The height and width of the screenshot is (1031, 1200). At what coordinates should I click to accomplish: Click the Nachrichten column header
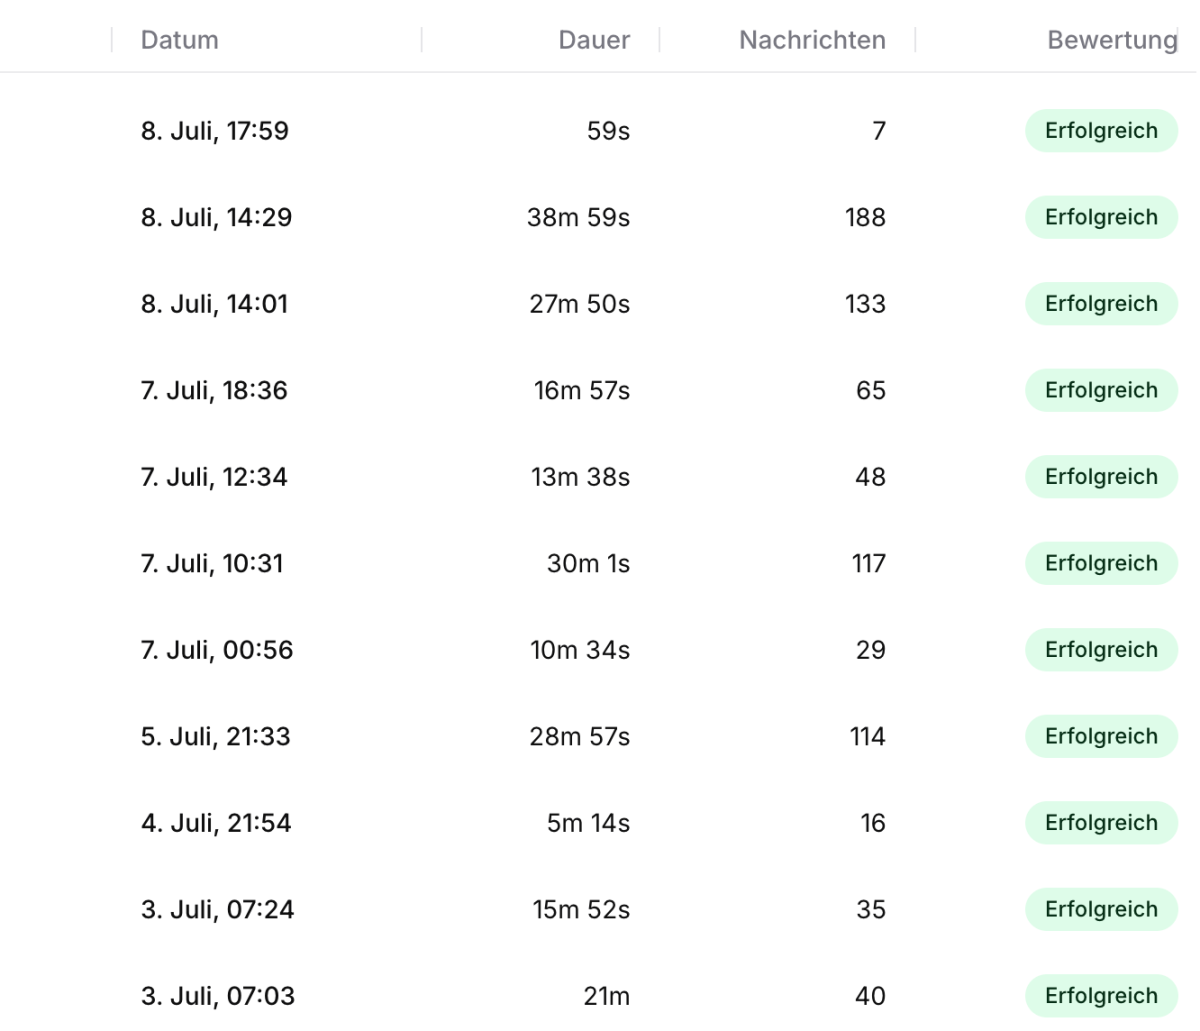point(812,40)
